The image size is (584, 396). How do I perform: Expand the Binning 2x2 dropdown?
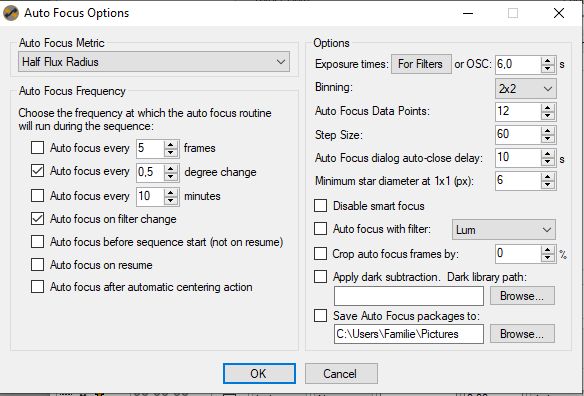(526, 89)
